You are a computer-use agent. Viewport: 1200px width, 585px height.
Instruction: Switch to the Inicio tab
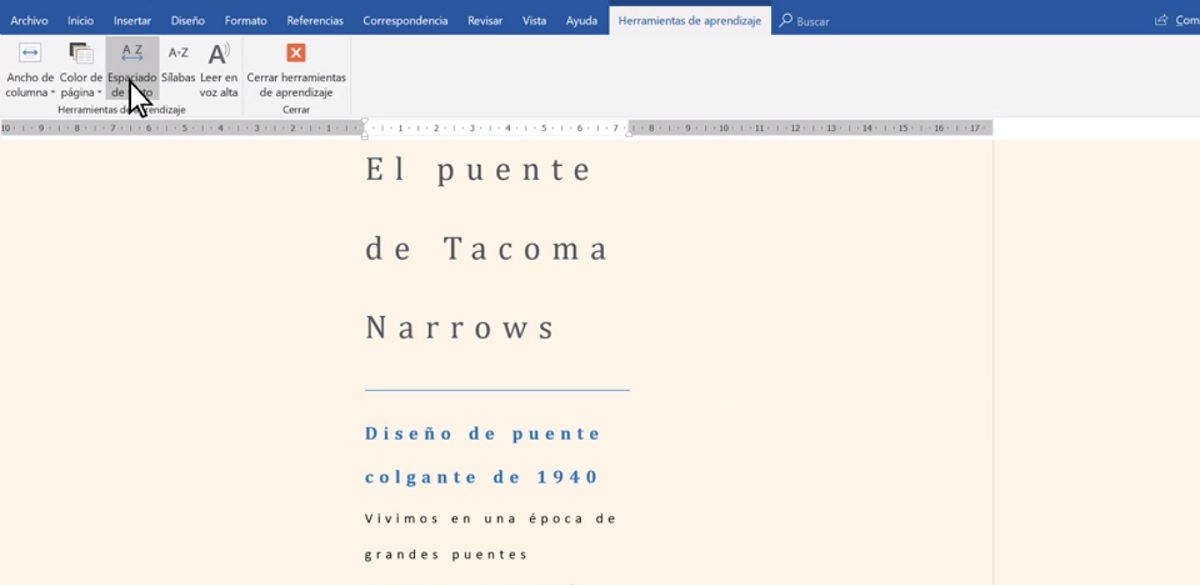81,20
